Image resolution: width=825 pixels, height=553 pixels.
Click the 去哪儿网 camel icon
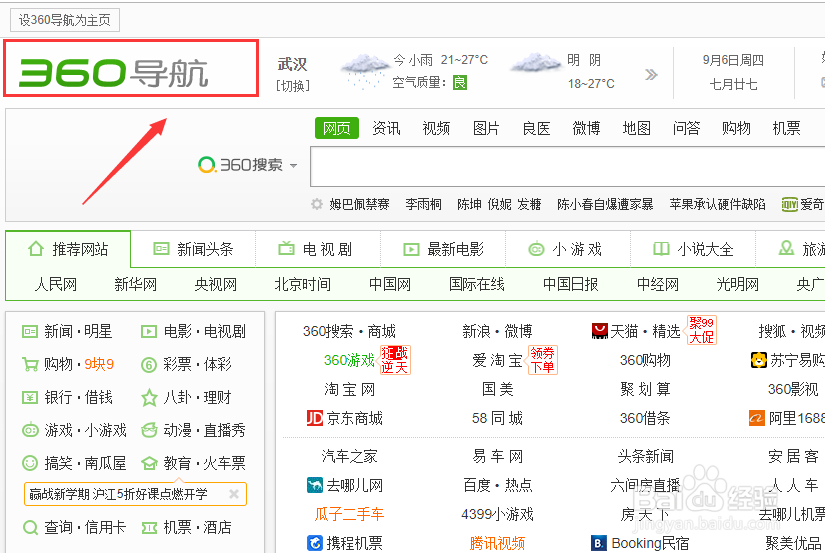pos(315,485)
